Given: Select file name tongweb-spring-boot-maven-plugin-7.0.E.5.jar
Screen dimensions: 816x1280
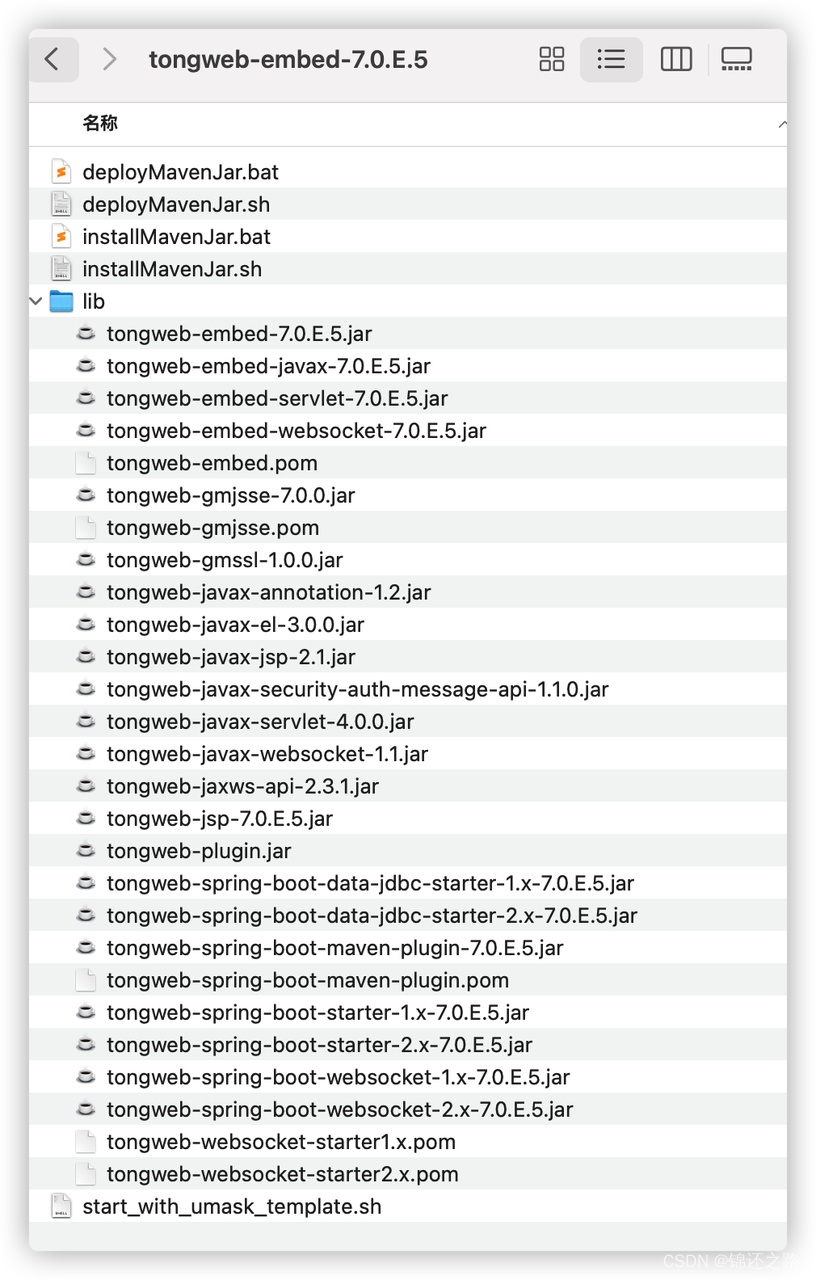Looking at the screenshot, I should tap(335, 948).
